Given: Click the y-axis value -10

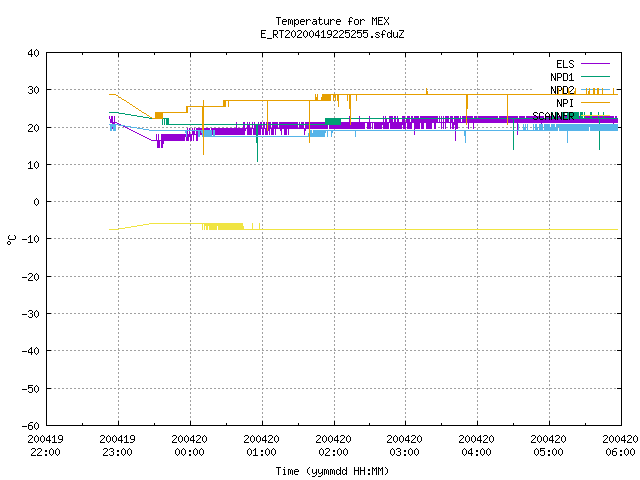Looking at the screenshot, I should click(x=31, y=239).
